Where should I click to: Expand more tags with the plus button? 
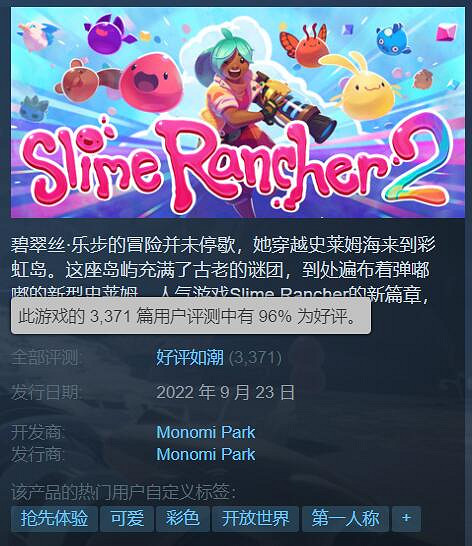(x=406, y=519)
